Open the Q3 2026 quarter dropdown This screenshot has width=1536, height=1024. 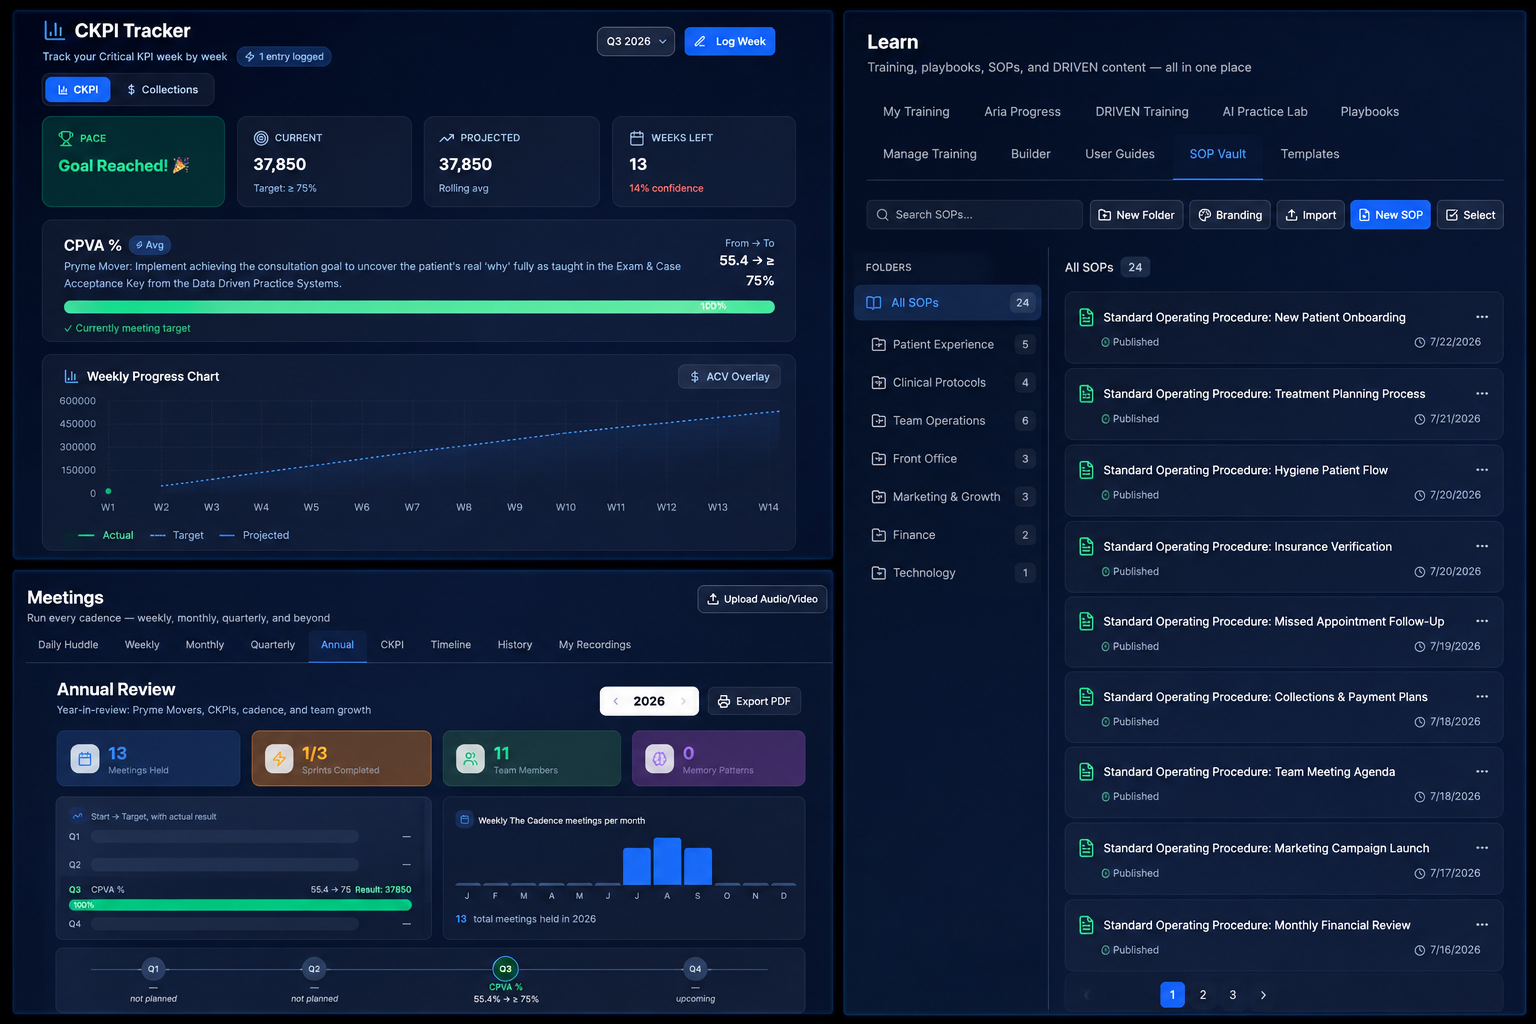click(x=636, y=41)
